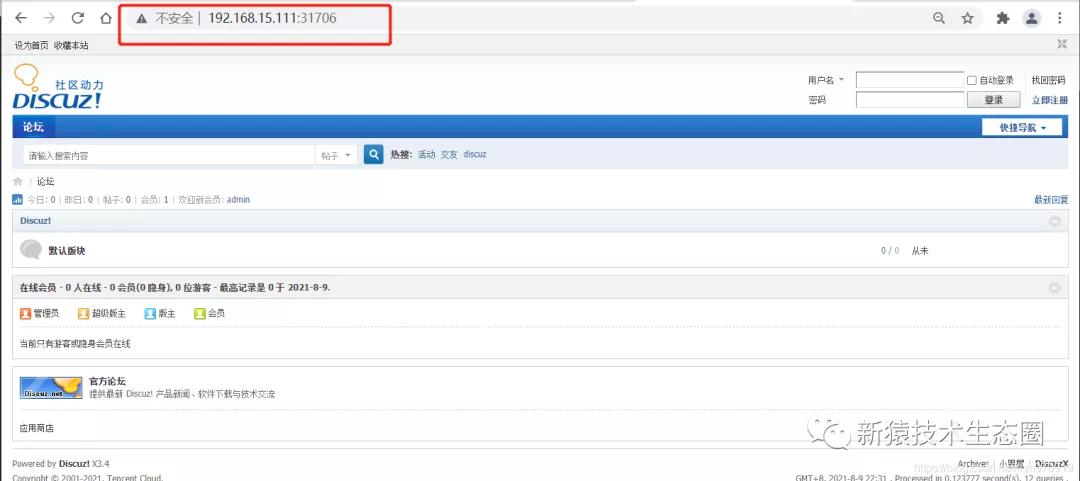1080x481 pixels.
Task: Open the Chrome three-dot menu
Action: (1059, 19)
